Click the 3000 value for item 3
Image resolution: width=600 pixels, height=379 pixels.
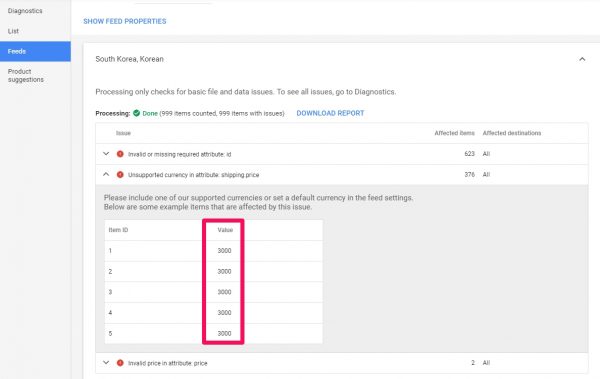click(224, 292)
